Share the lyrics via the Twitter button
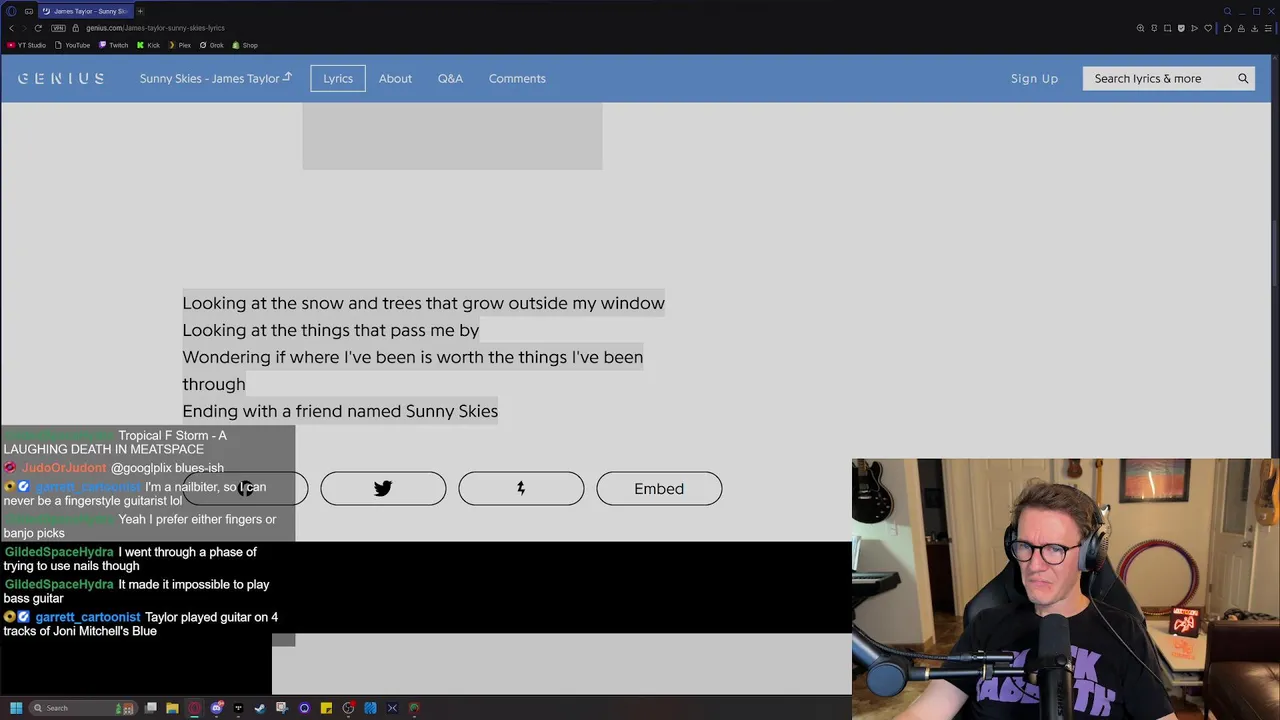This screenshot has width=1280, height=720. 383,488
